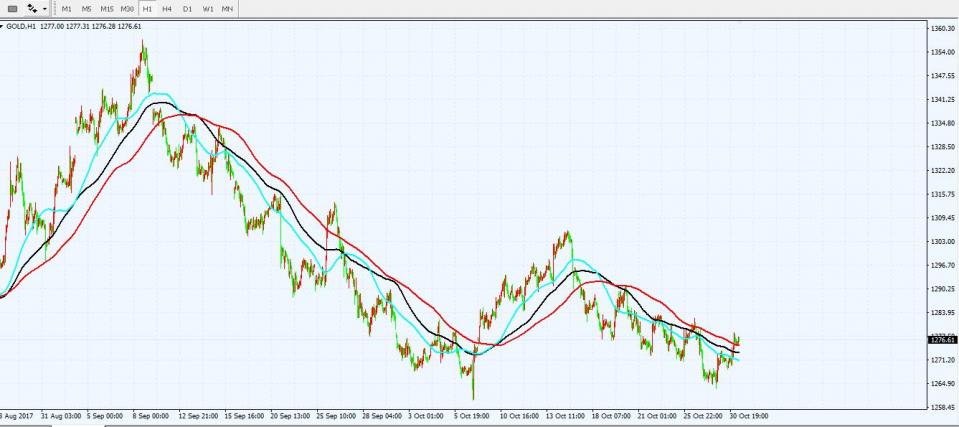The image size is (959, 427).
Task: Click the arrows icon left of M1
Action: point(32,8)
